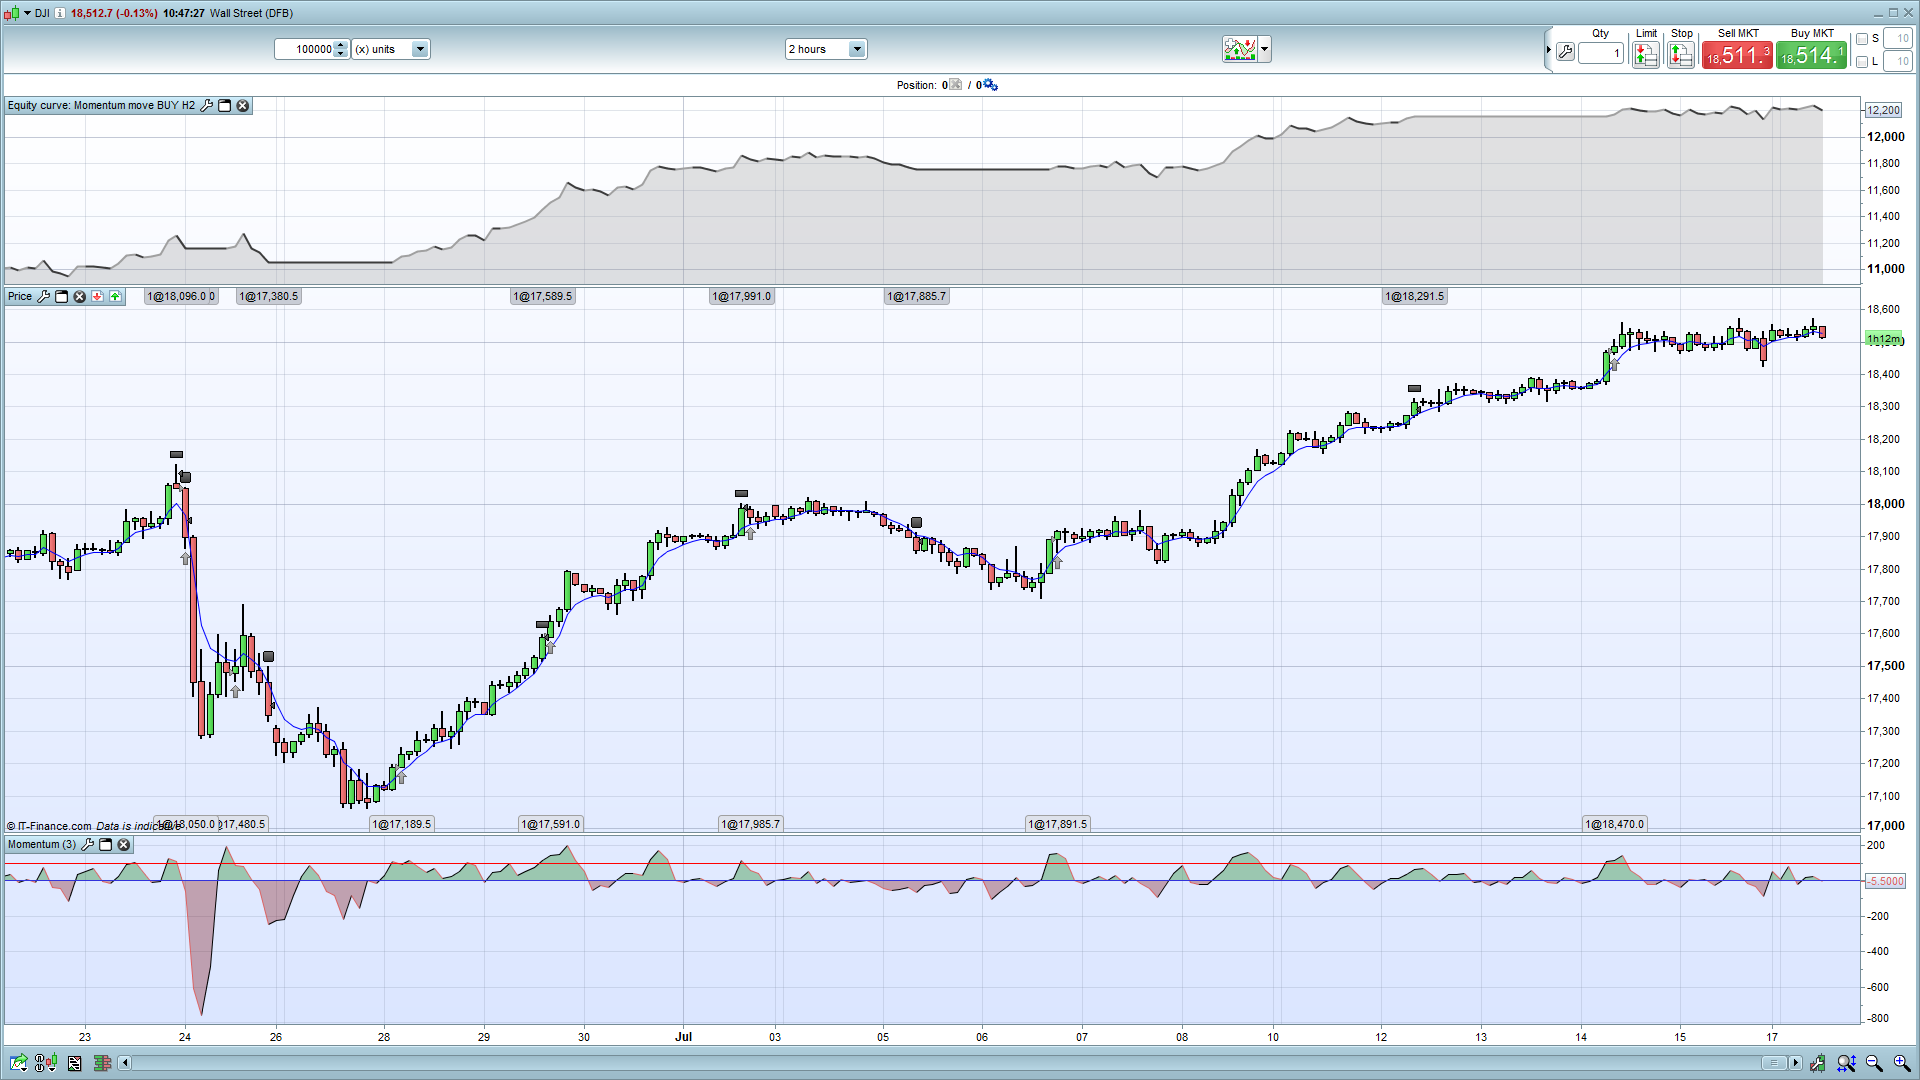Image resolution: width=1920 pixels, height=1080 pixels.
Task: Click the scrollbar thumb at right end
Action: point(1773,1063)
